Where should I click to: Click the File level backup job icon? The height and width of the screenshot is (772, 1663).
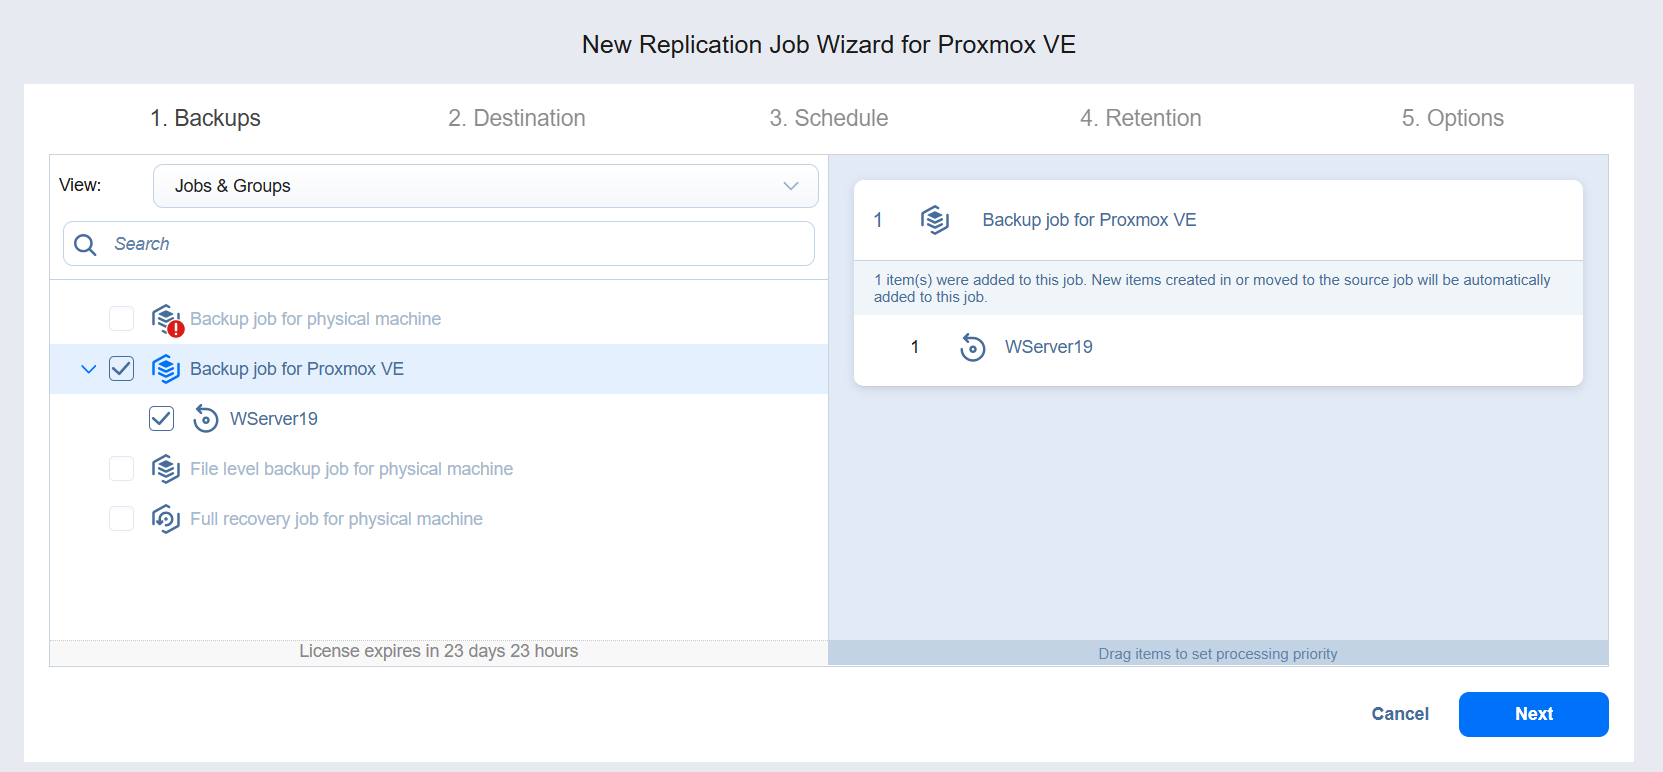click(x=166, y=469)
